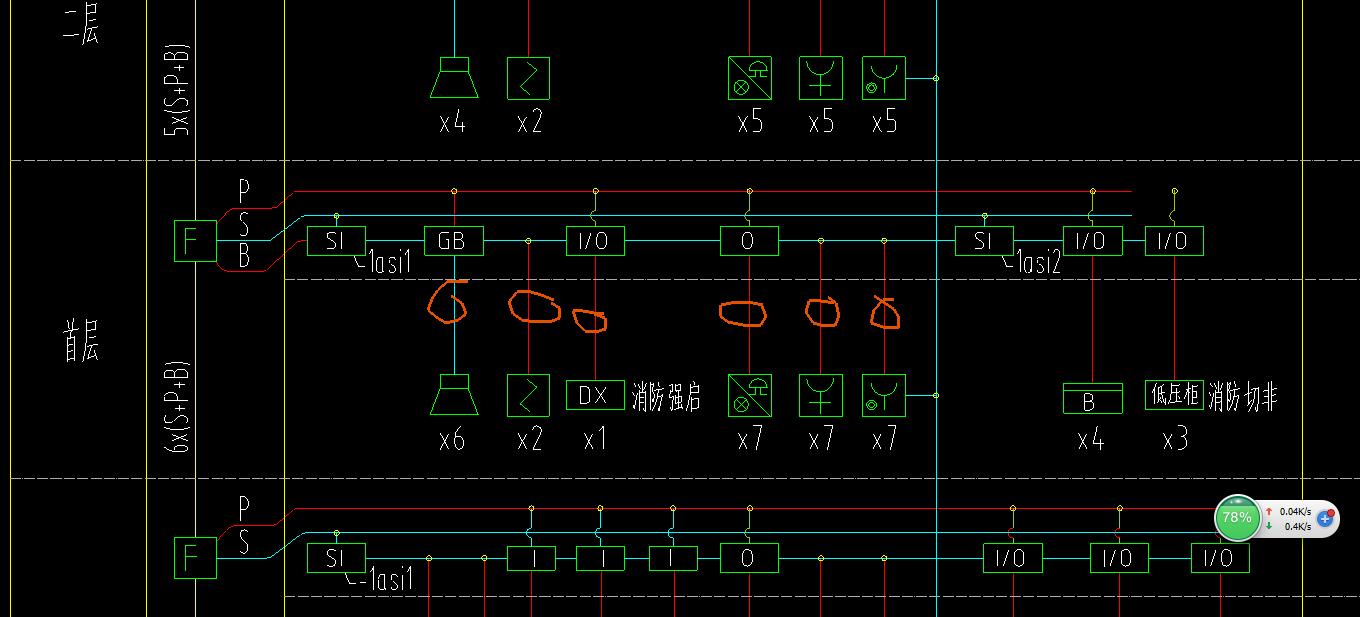Select the I/O module above the 低压柜 box

[1174, 241]
